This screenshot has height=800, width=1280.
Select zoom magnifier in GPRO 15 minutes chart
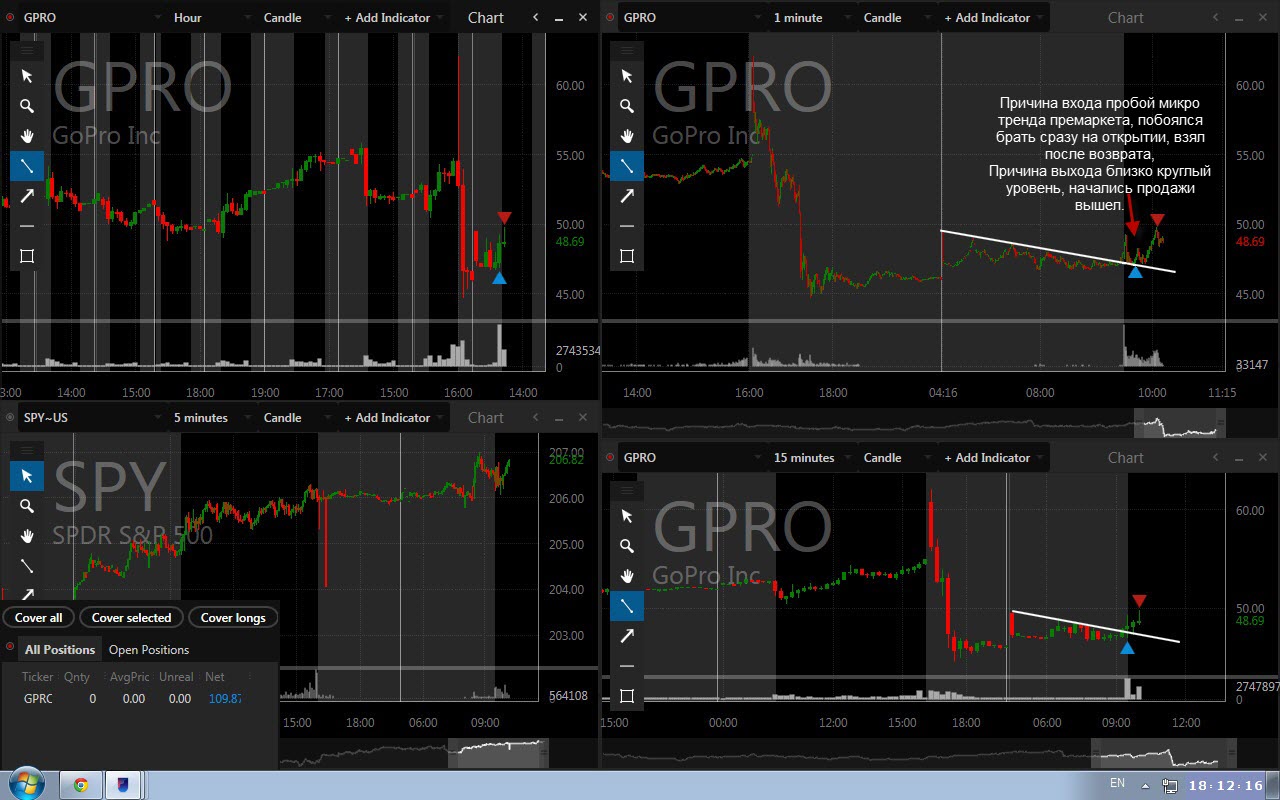pos(627,546)
